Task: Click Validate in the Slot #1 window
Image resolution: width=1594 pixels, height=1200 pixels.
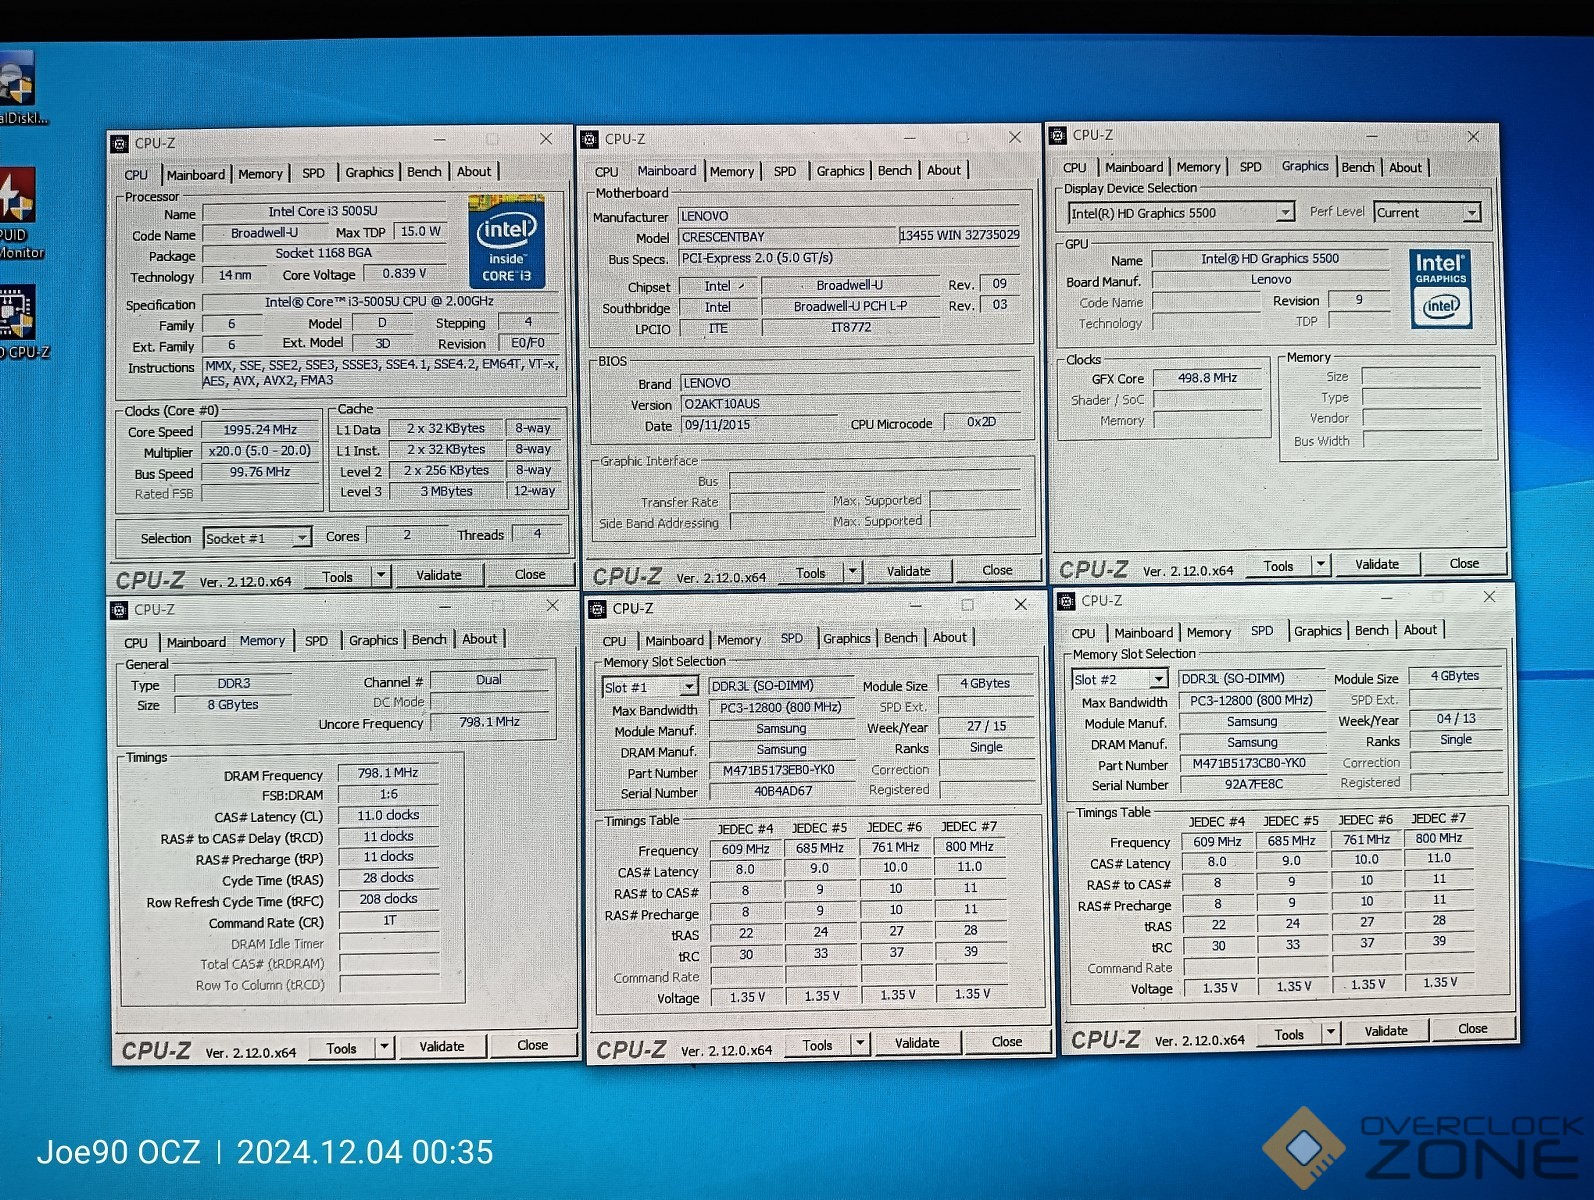Action: [x=917, y=1043]
